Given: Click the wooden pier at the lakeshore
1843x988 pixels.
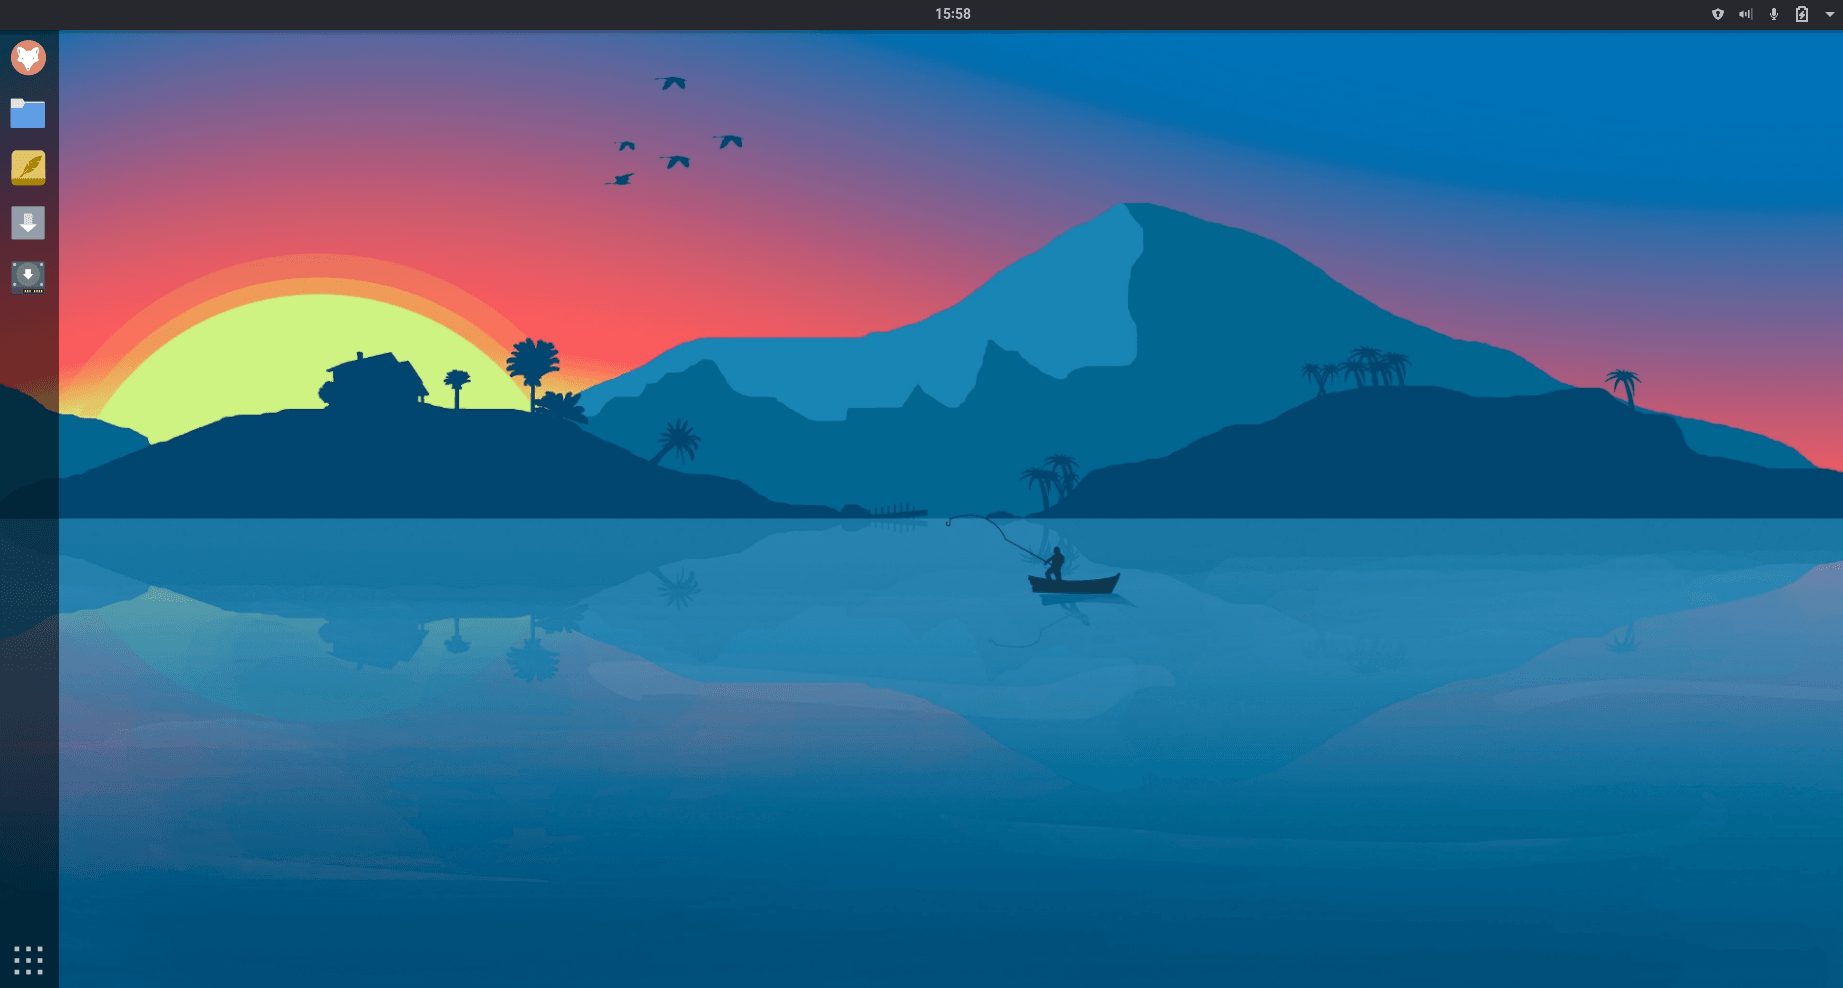Looking at the screenshot, I should point(898,512).
